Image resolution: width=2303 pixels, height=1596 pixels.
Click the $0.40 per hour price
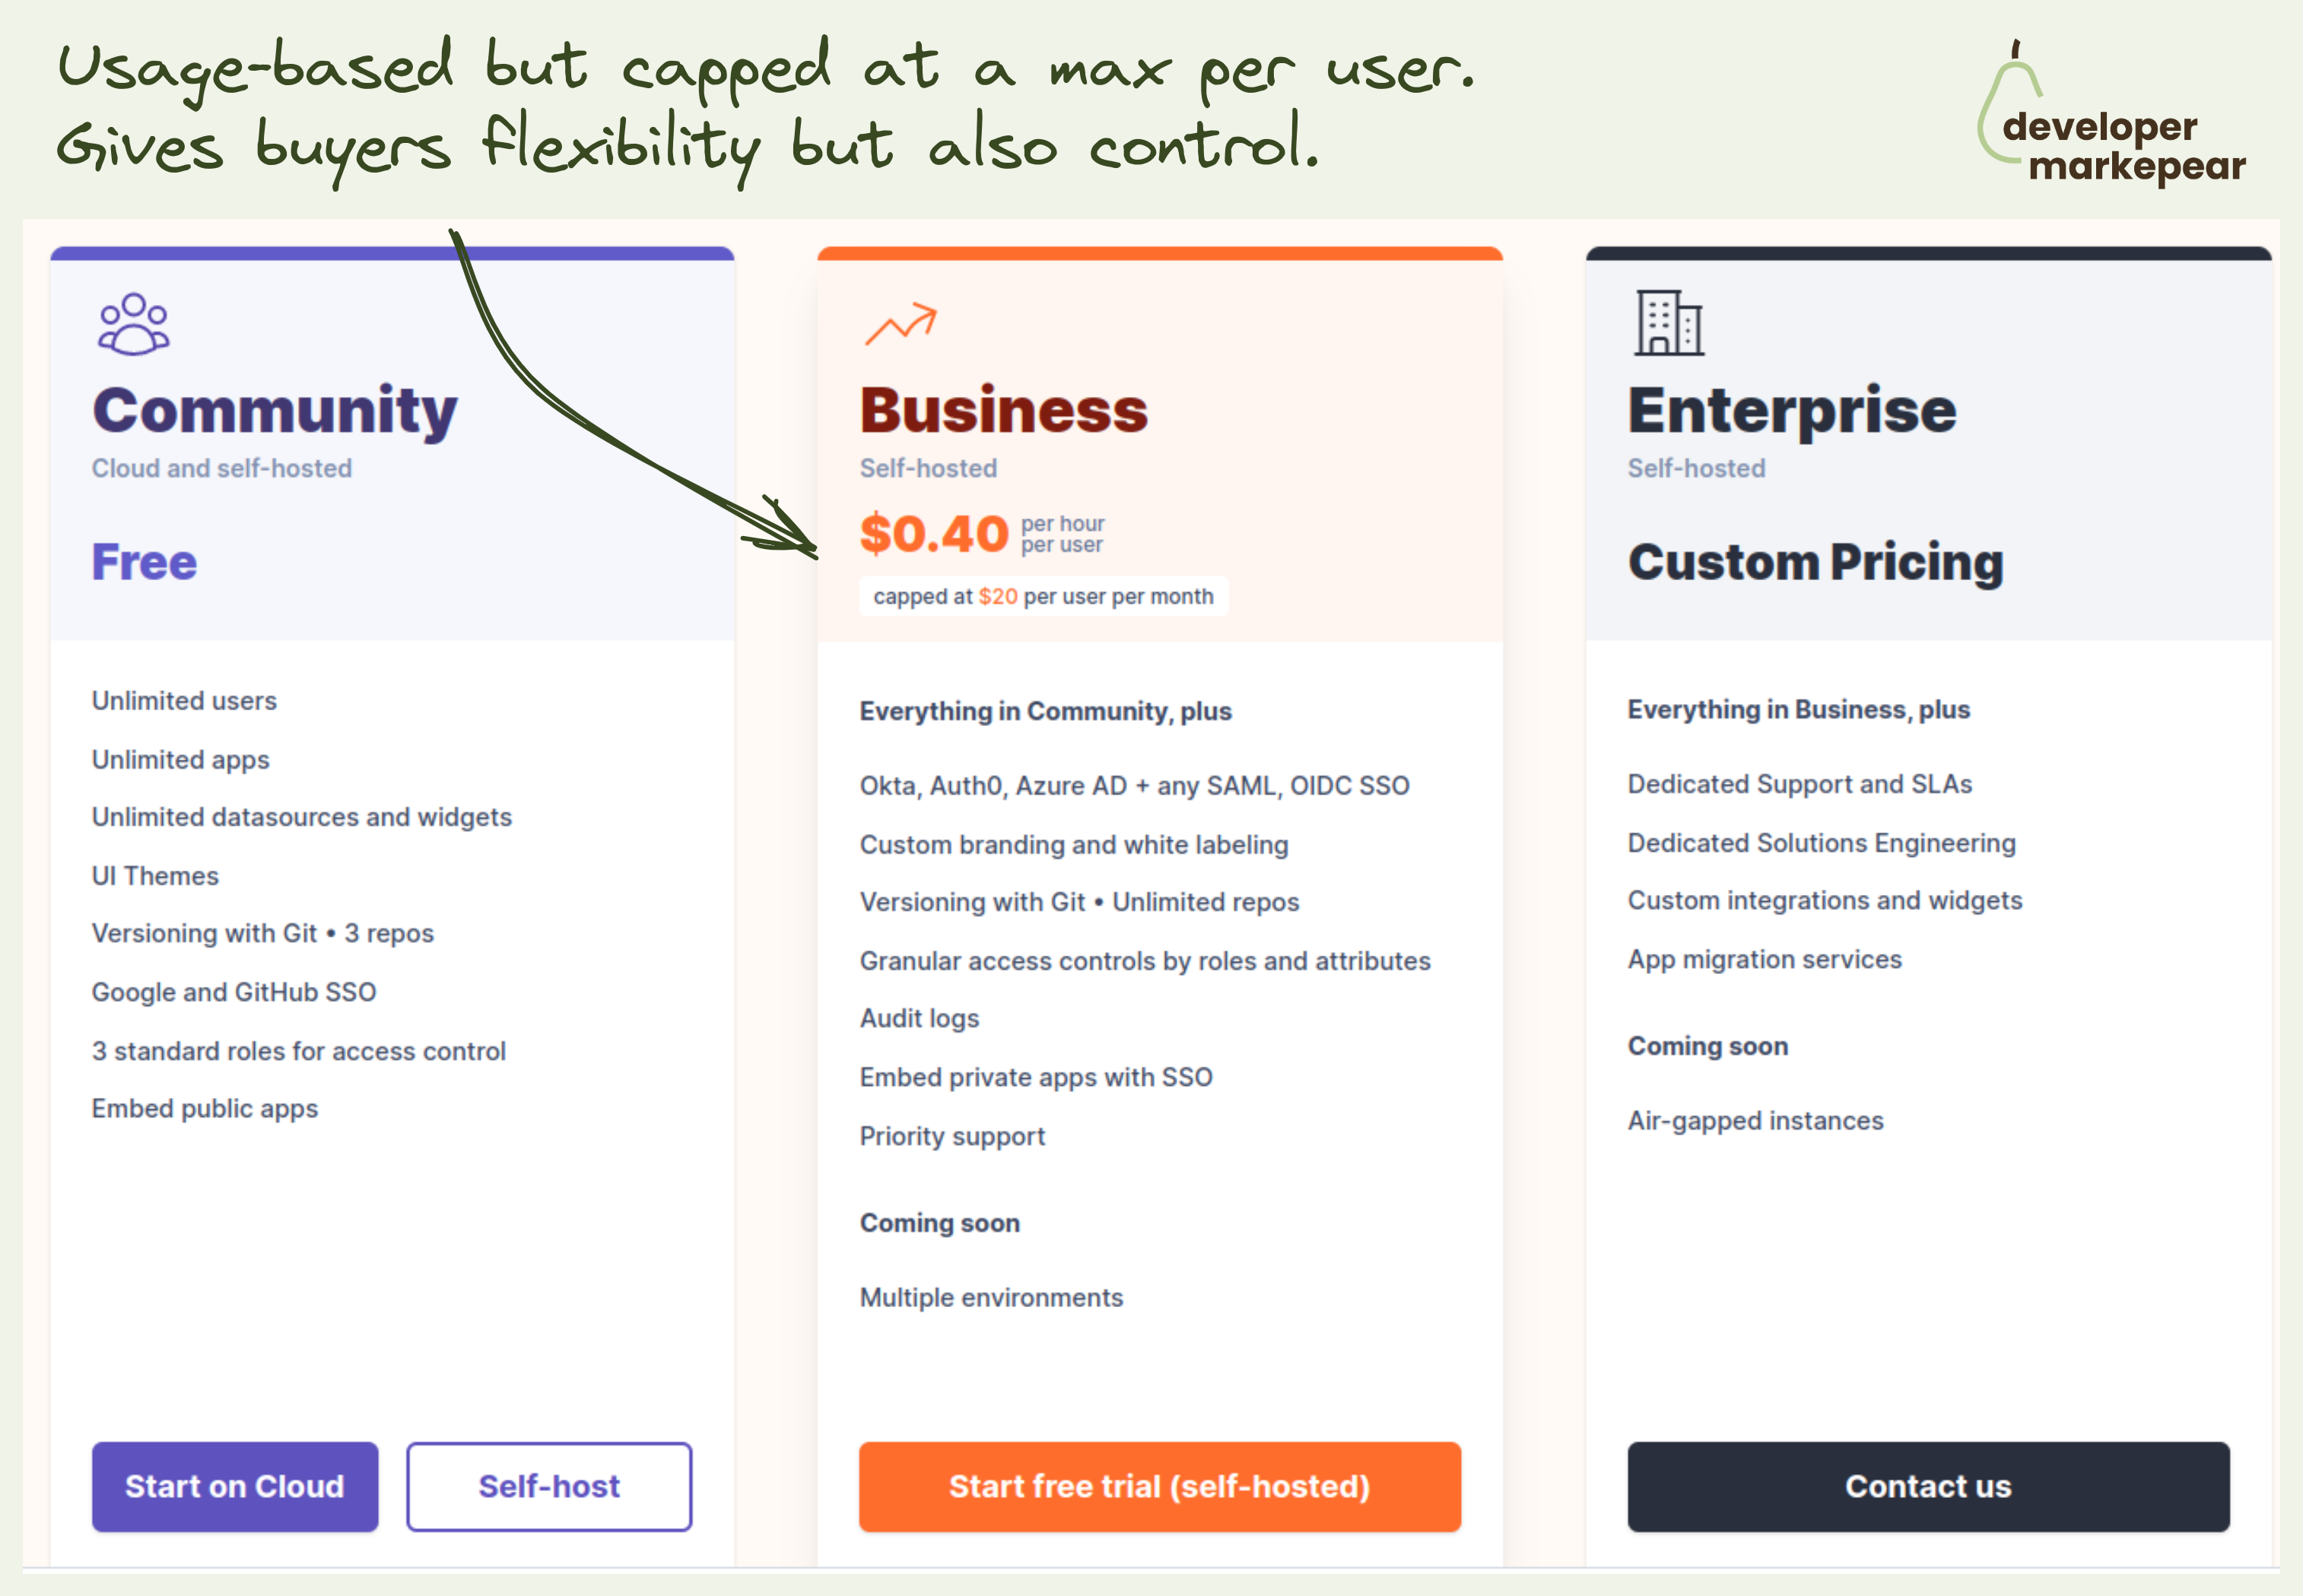click(982, 533)
